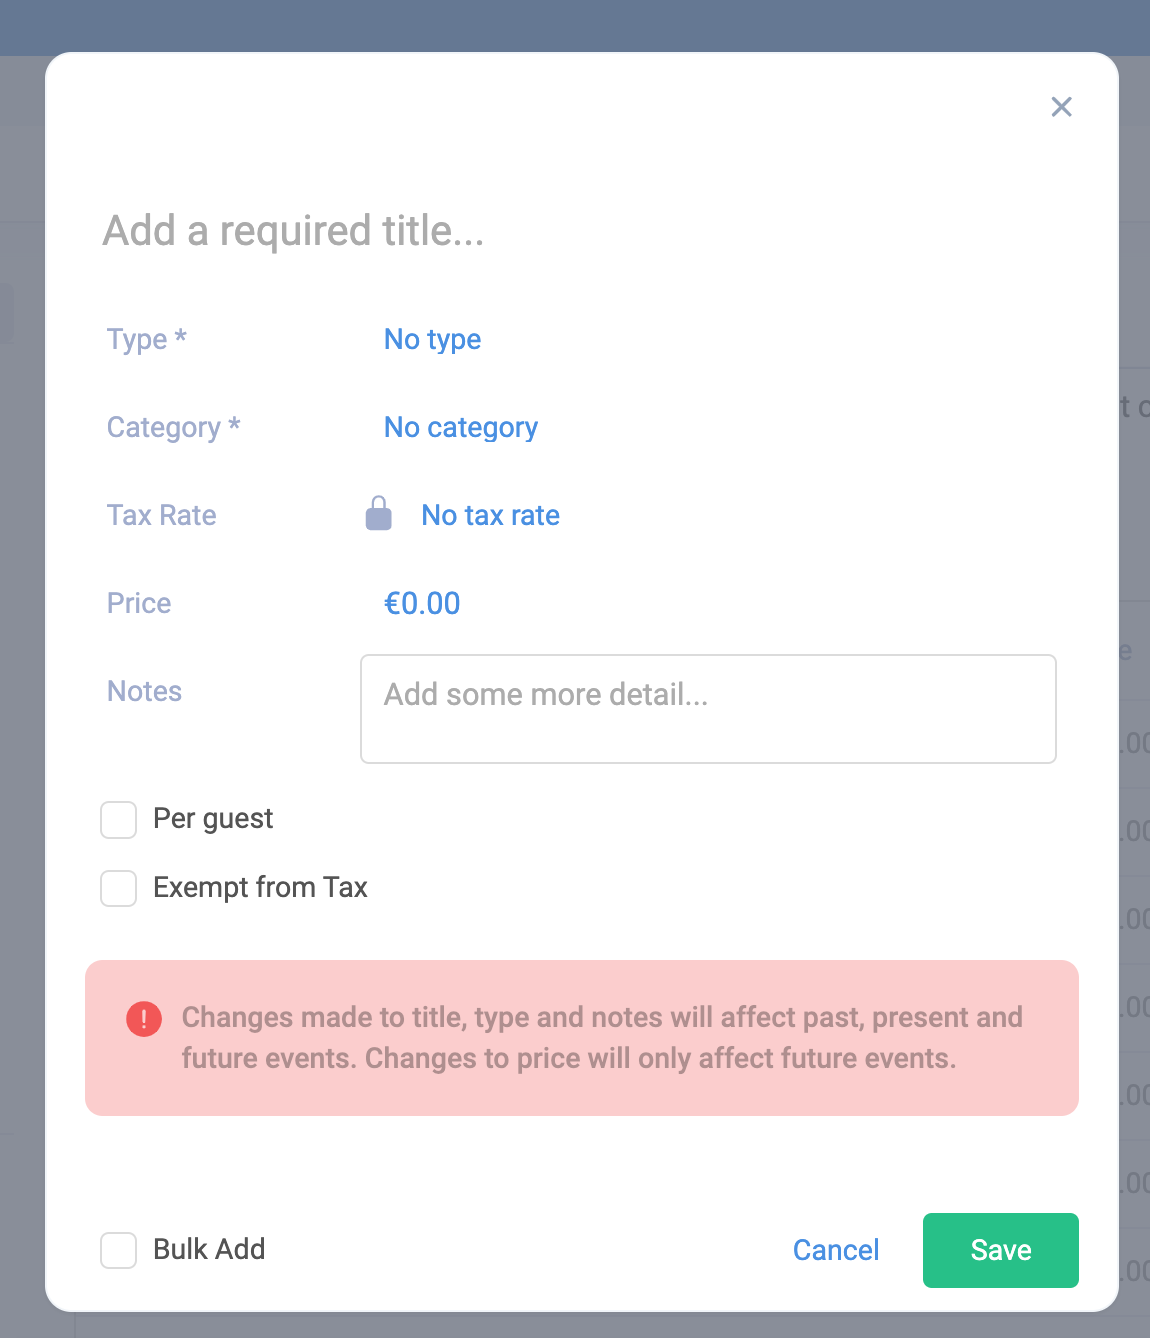1150x1338 pixels.
Task: Open the No tax rate selector
Action: pyautogui.click(x=490, y=515)
